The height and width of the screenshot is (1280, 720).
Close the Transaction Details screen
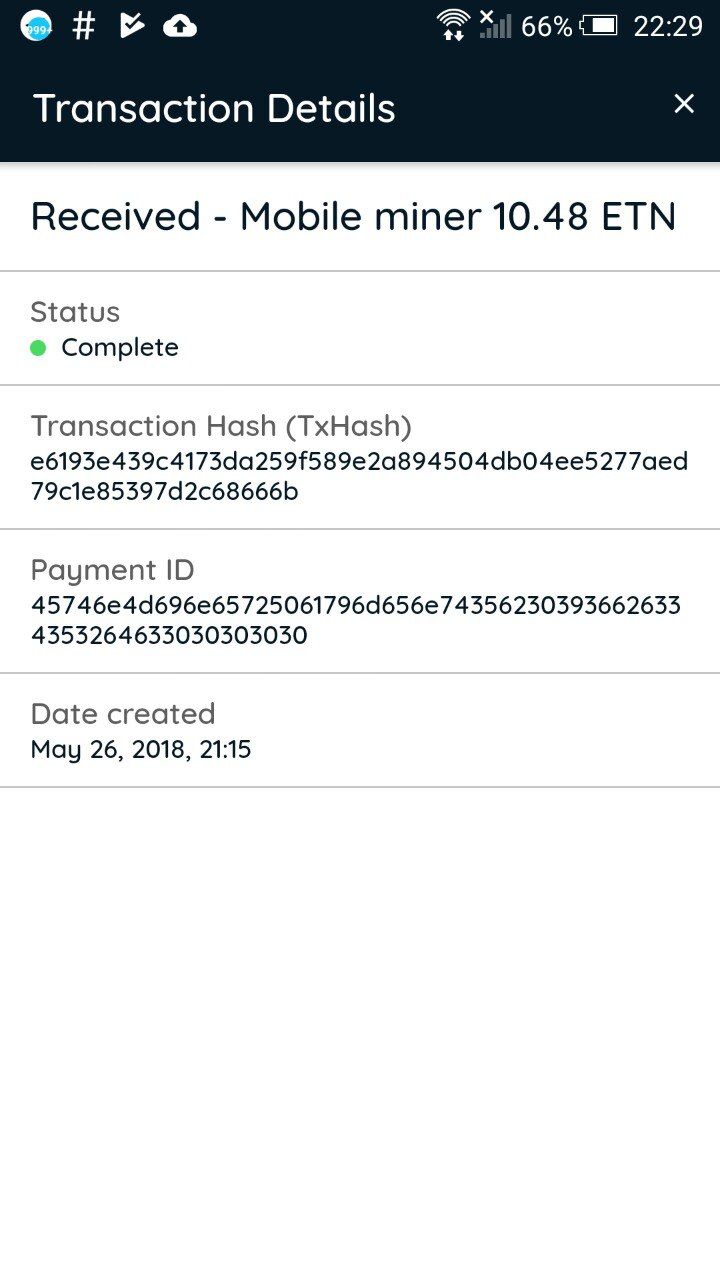click(x=684, y=104)
